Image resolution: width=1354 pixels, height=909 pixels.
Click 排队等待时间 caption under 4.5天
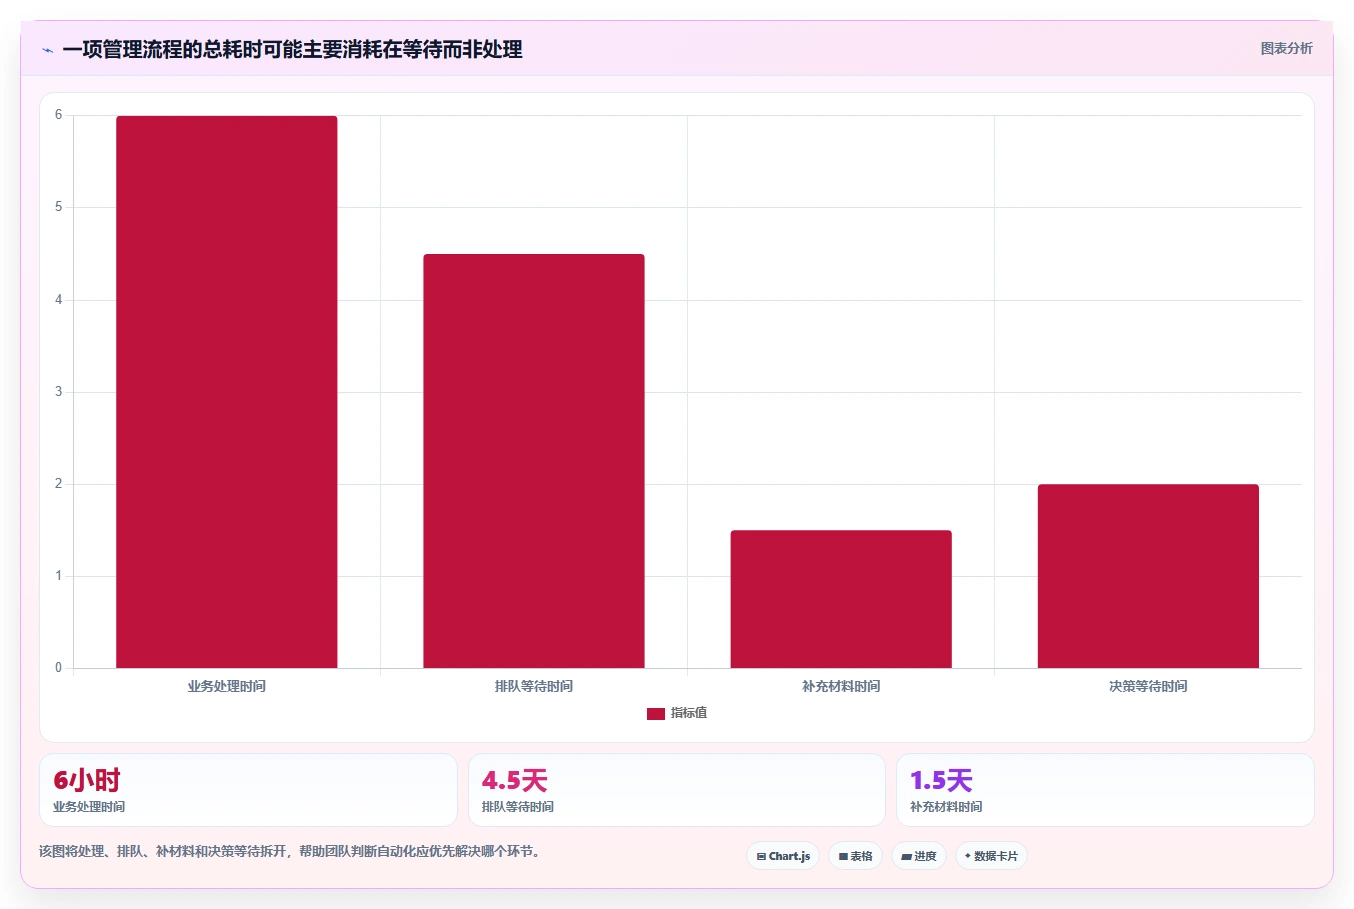[x=518, y=806]
